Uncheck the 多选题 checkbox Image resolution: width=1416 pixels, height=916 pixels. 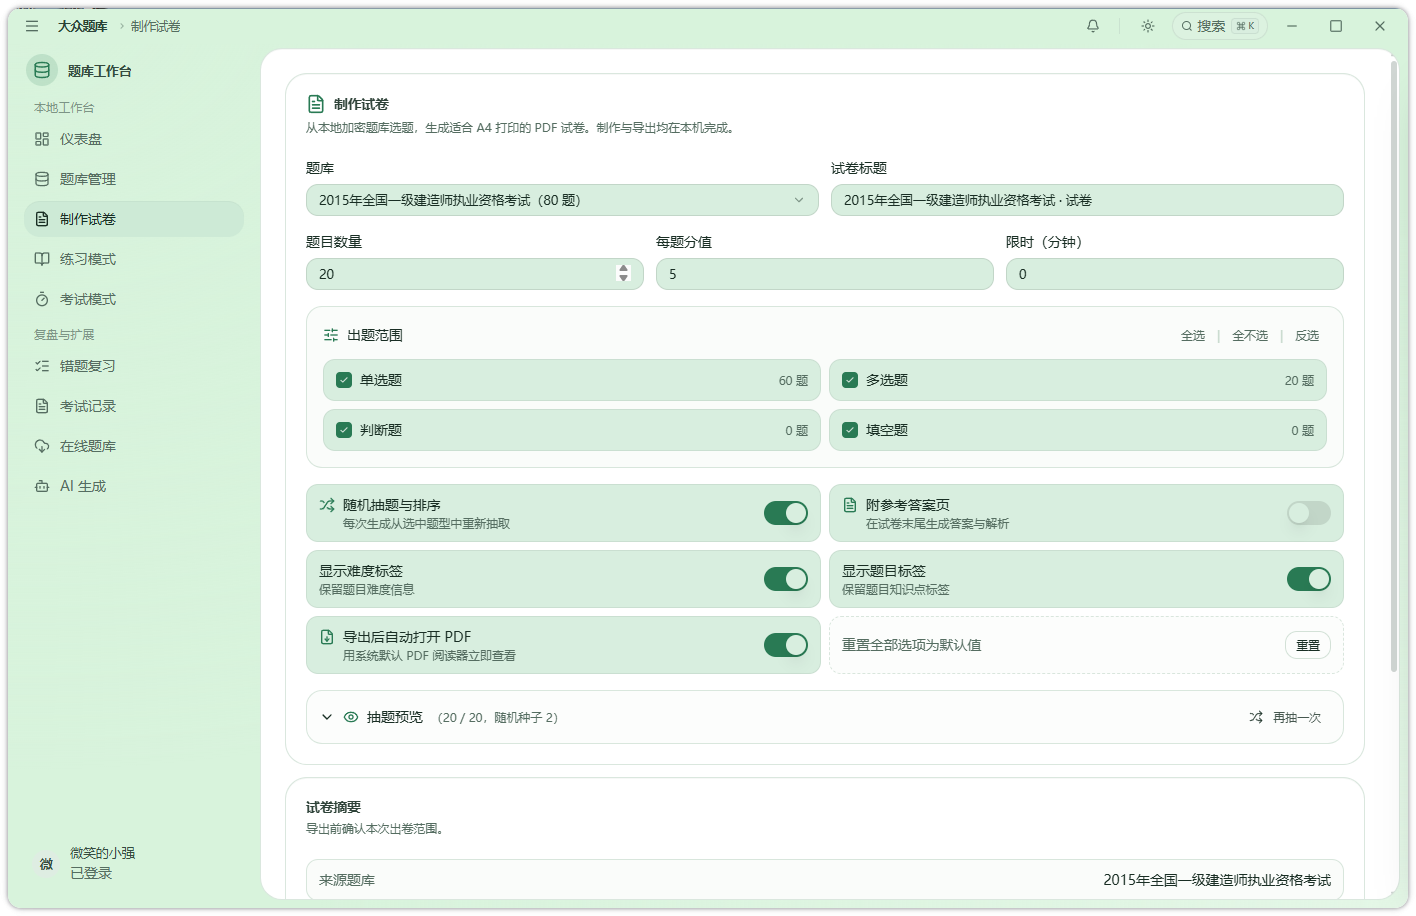point(850,380)
